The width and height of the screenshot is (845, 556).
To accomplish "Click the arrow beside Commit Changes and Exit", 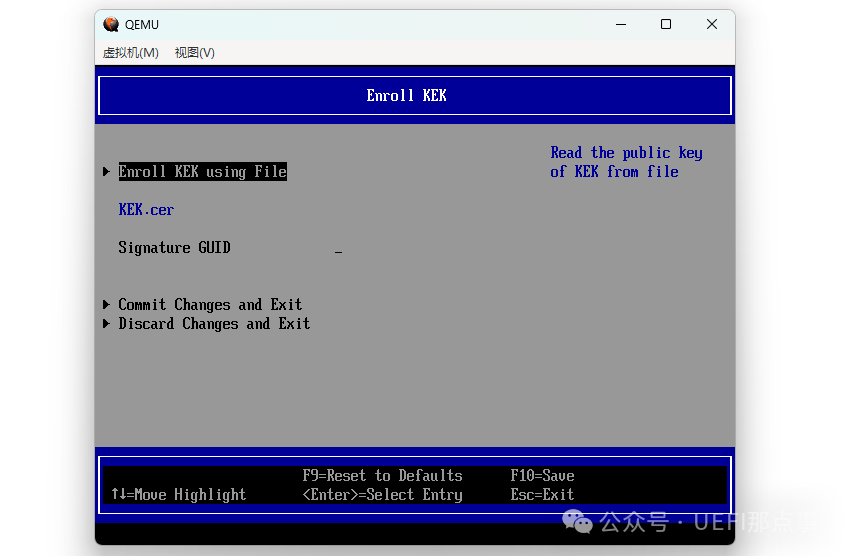I will (106, 305).
